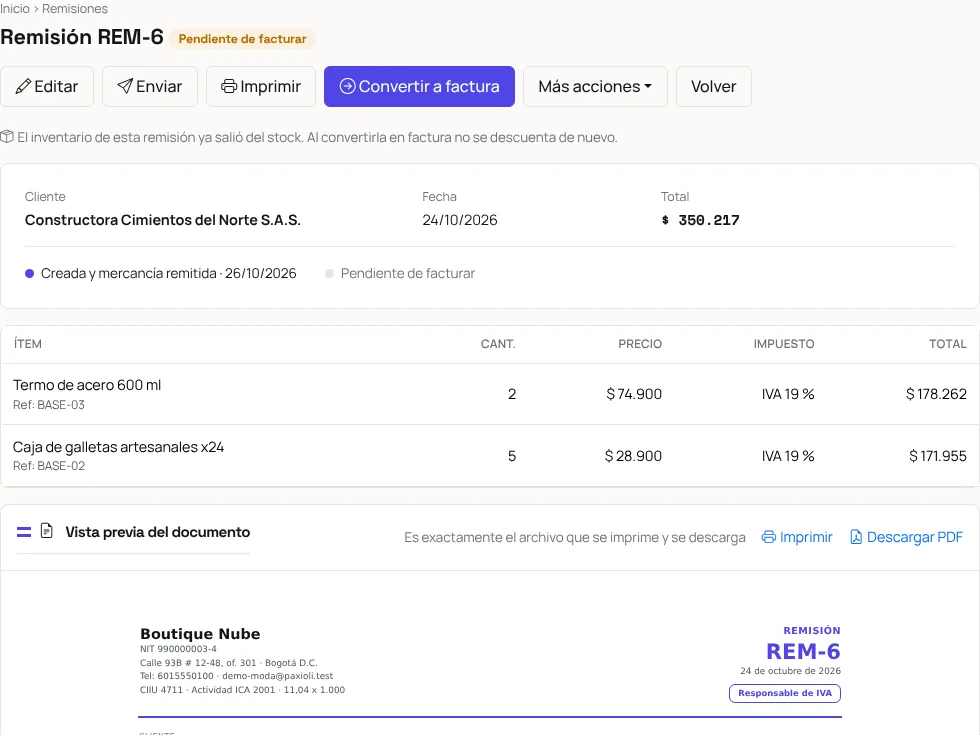Click the PRECIO column header
This screenshot has height=735, width=980.
640,344
